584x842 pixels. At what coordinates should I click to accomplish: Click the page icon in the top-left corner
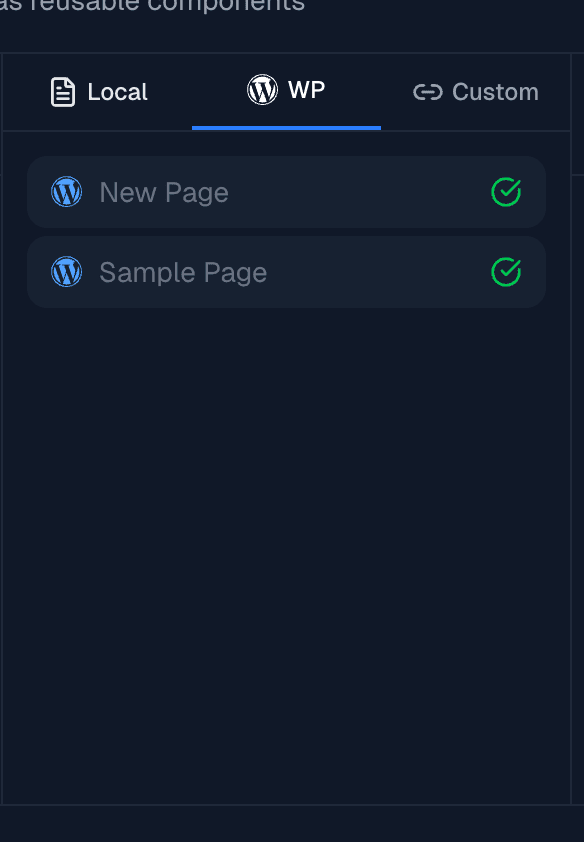click(63, 91)
